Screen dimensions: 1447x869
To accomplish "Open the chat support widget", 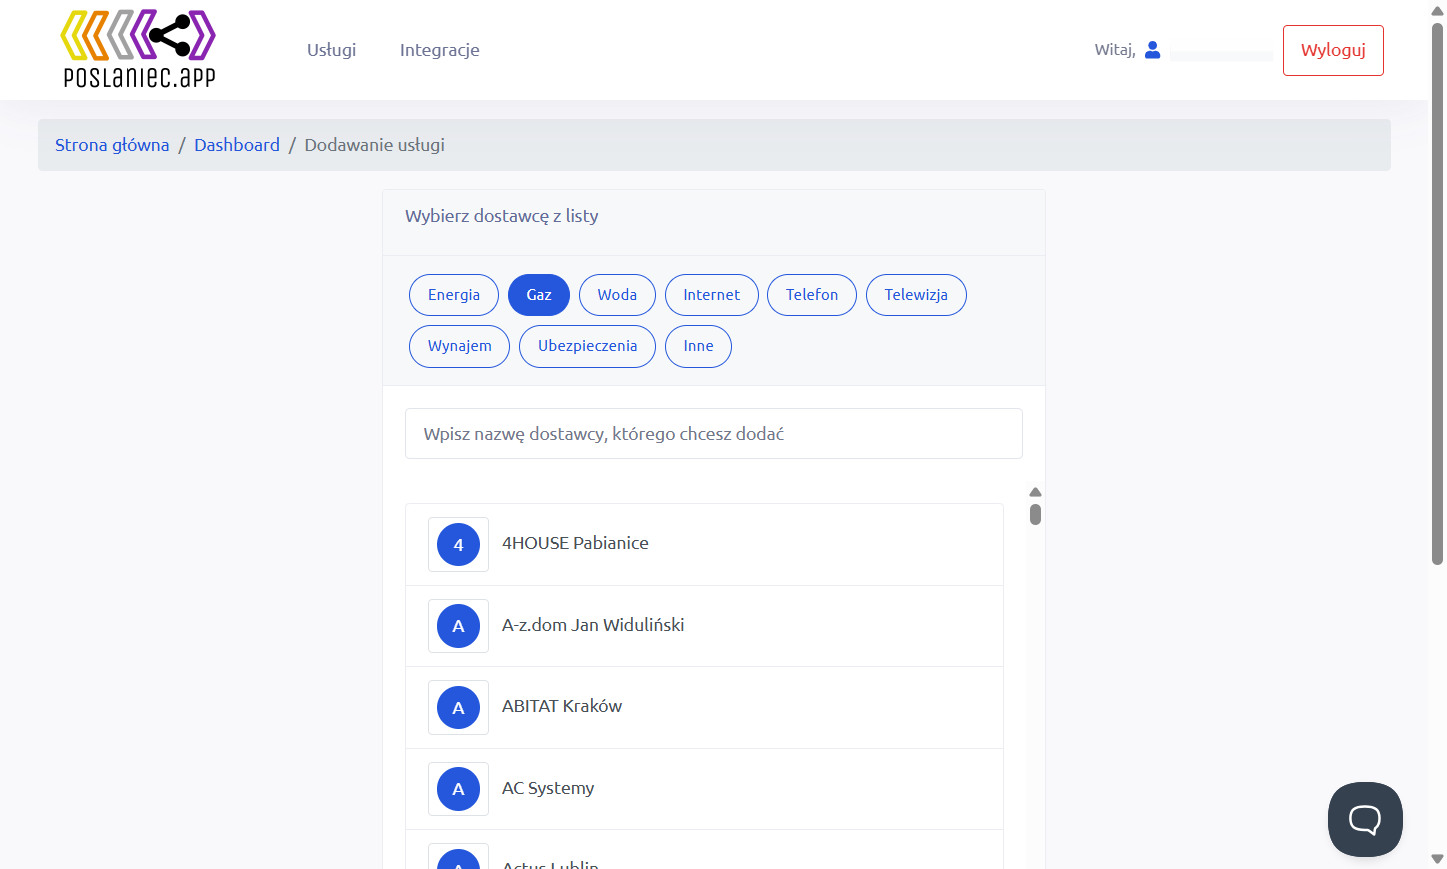I will [x=1365, y=819].
